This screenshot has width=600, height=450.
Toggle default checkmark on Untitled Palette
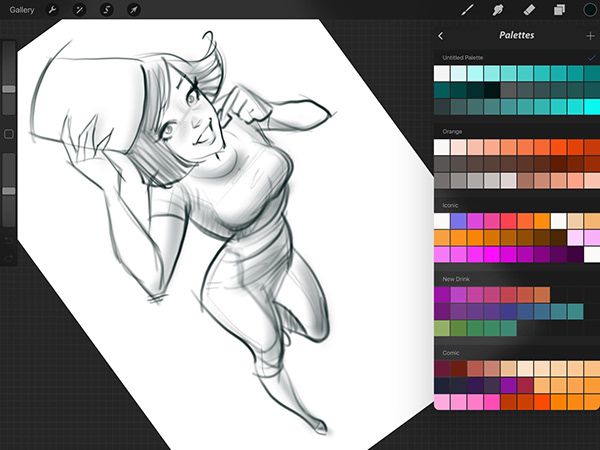click(590, 59)
